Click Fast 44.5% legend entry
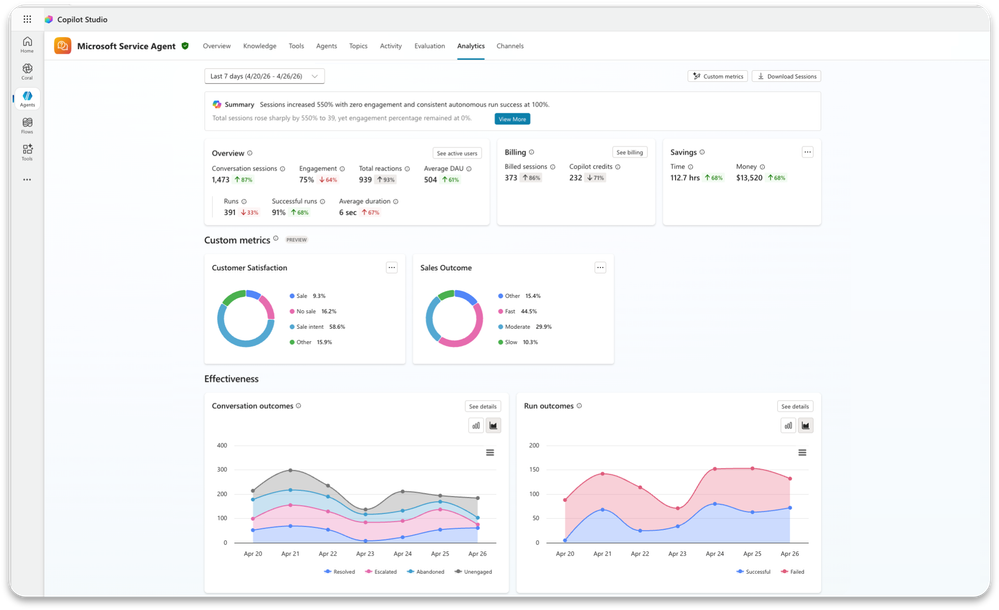The height and width of the screenshot is (610, 999). click(x=517, y=312)
